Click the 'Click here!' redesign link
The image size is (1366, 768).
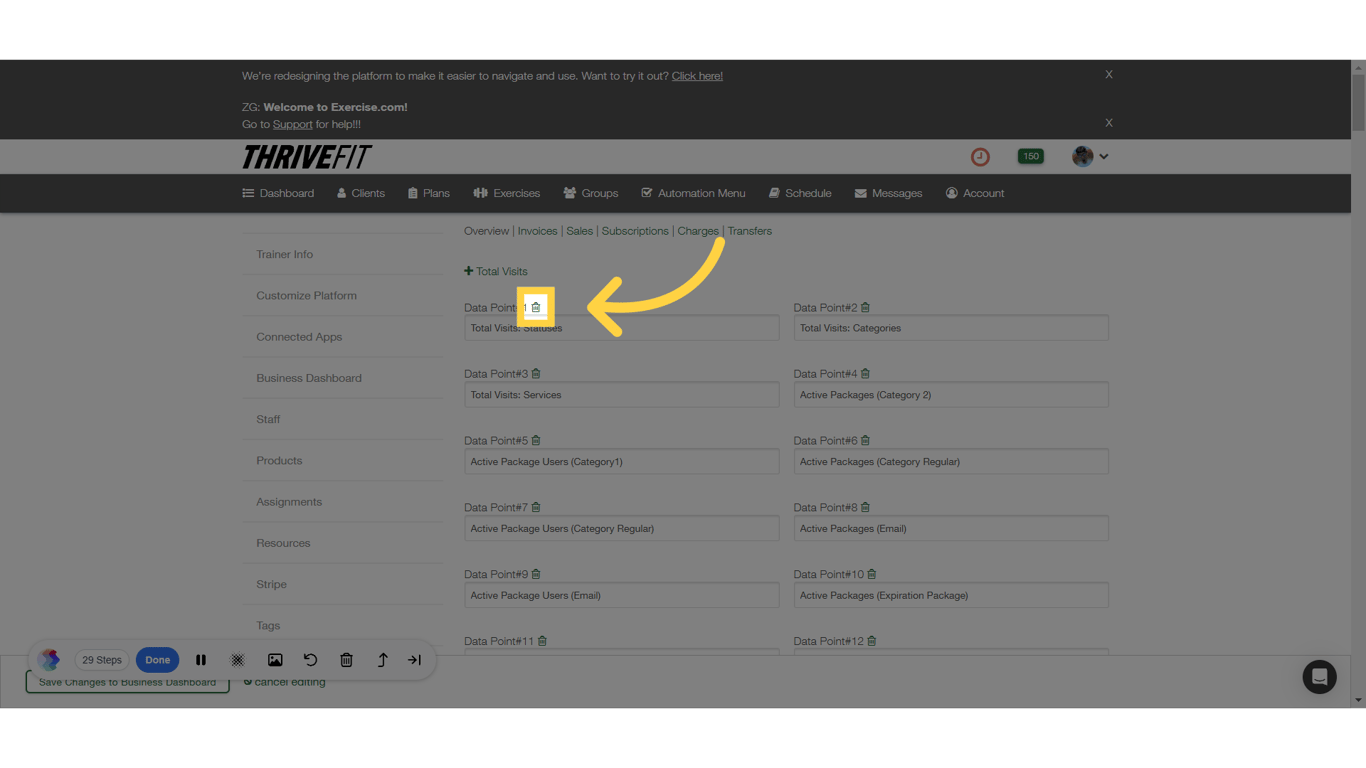(x=697, y=76)
